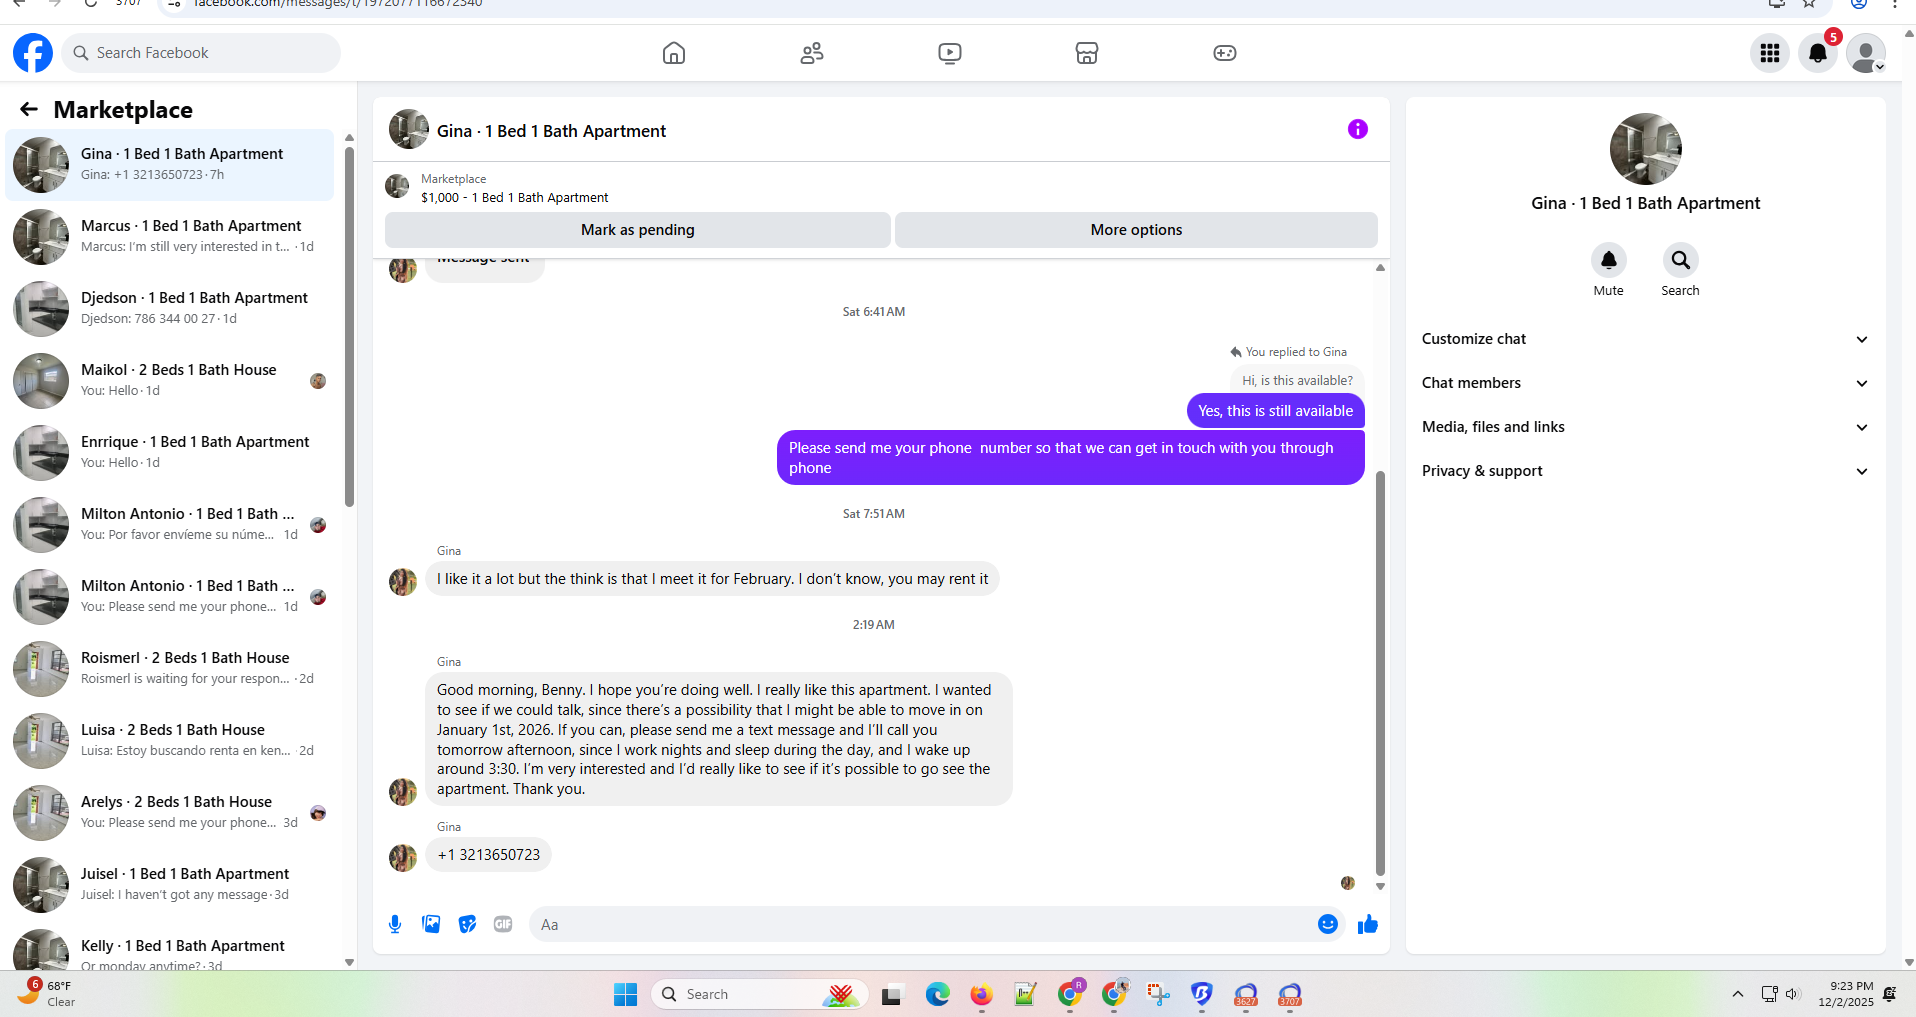1916x1017 pixels.
Task: Mark the listing as pending
Action: (x=637, y=230)
